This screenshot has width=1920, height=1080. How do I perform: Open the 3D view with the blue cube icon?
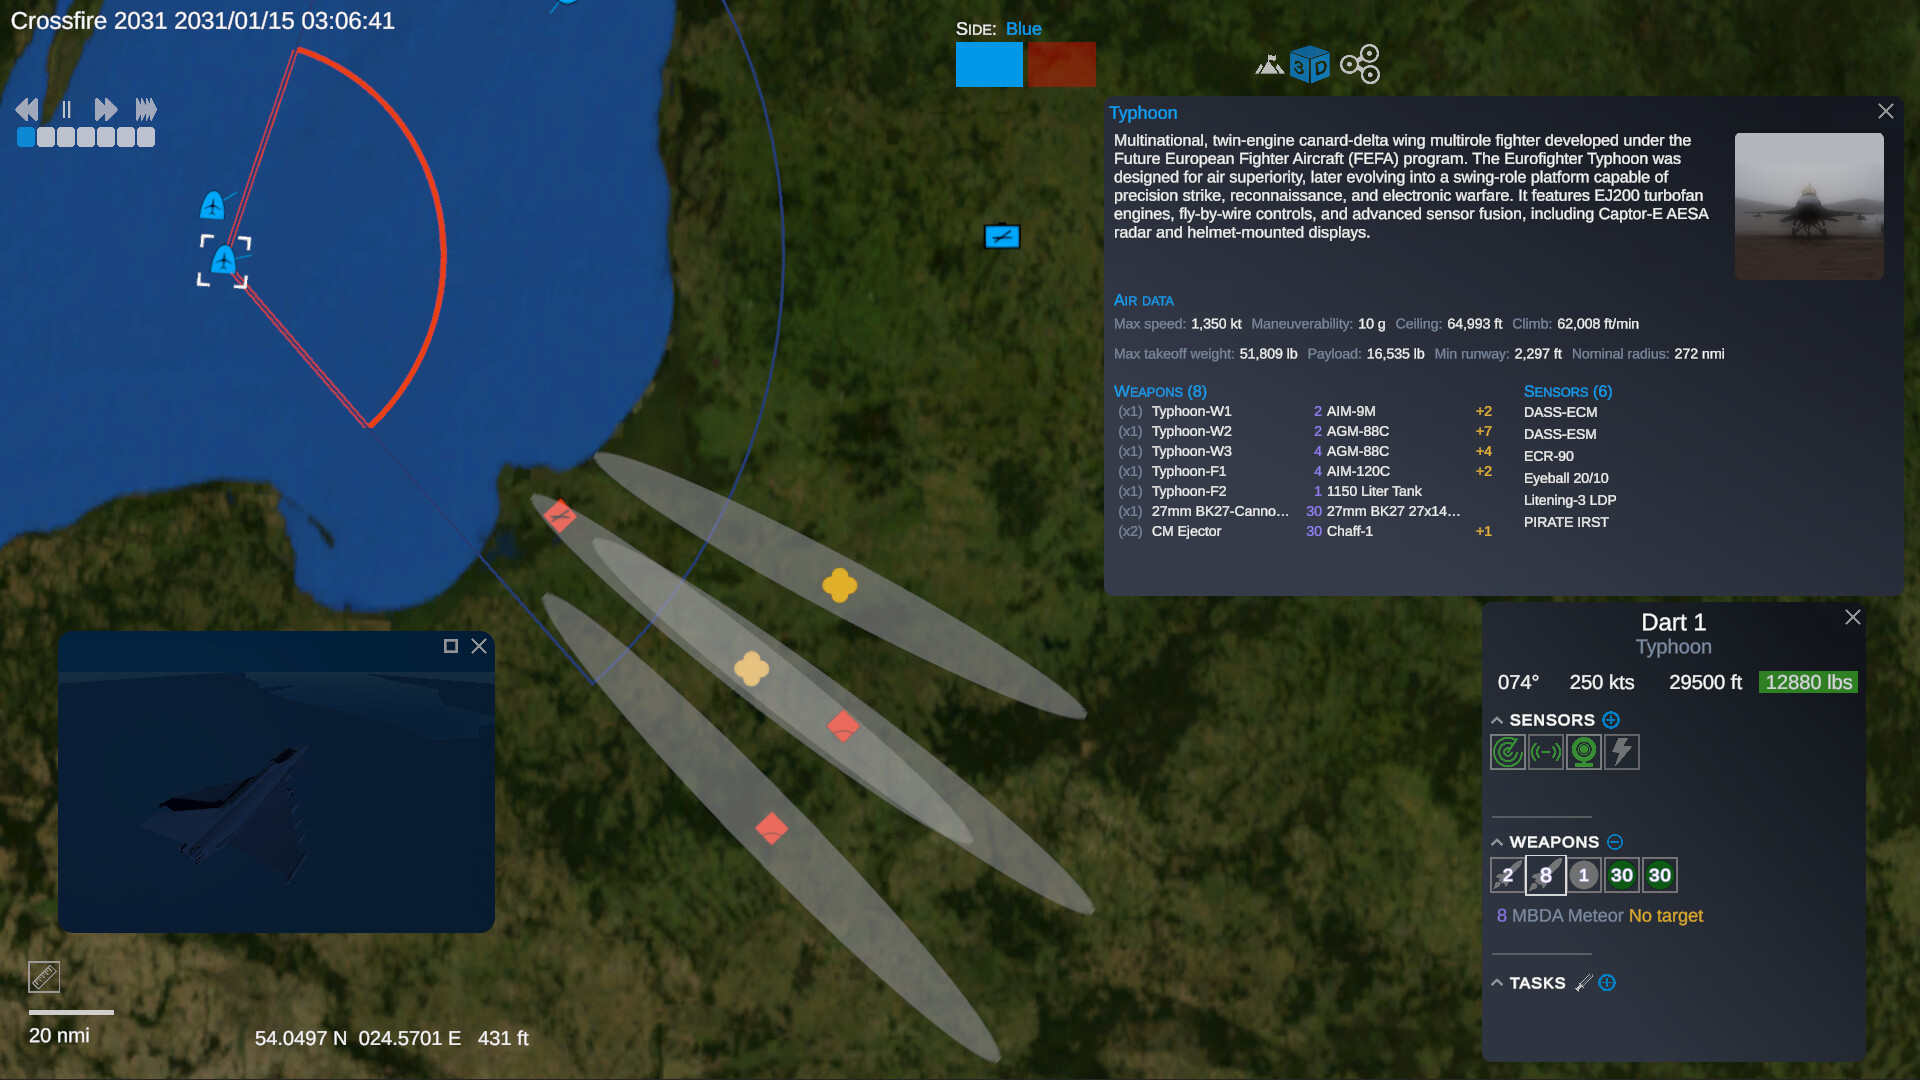click(x=1311, y=63)
